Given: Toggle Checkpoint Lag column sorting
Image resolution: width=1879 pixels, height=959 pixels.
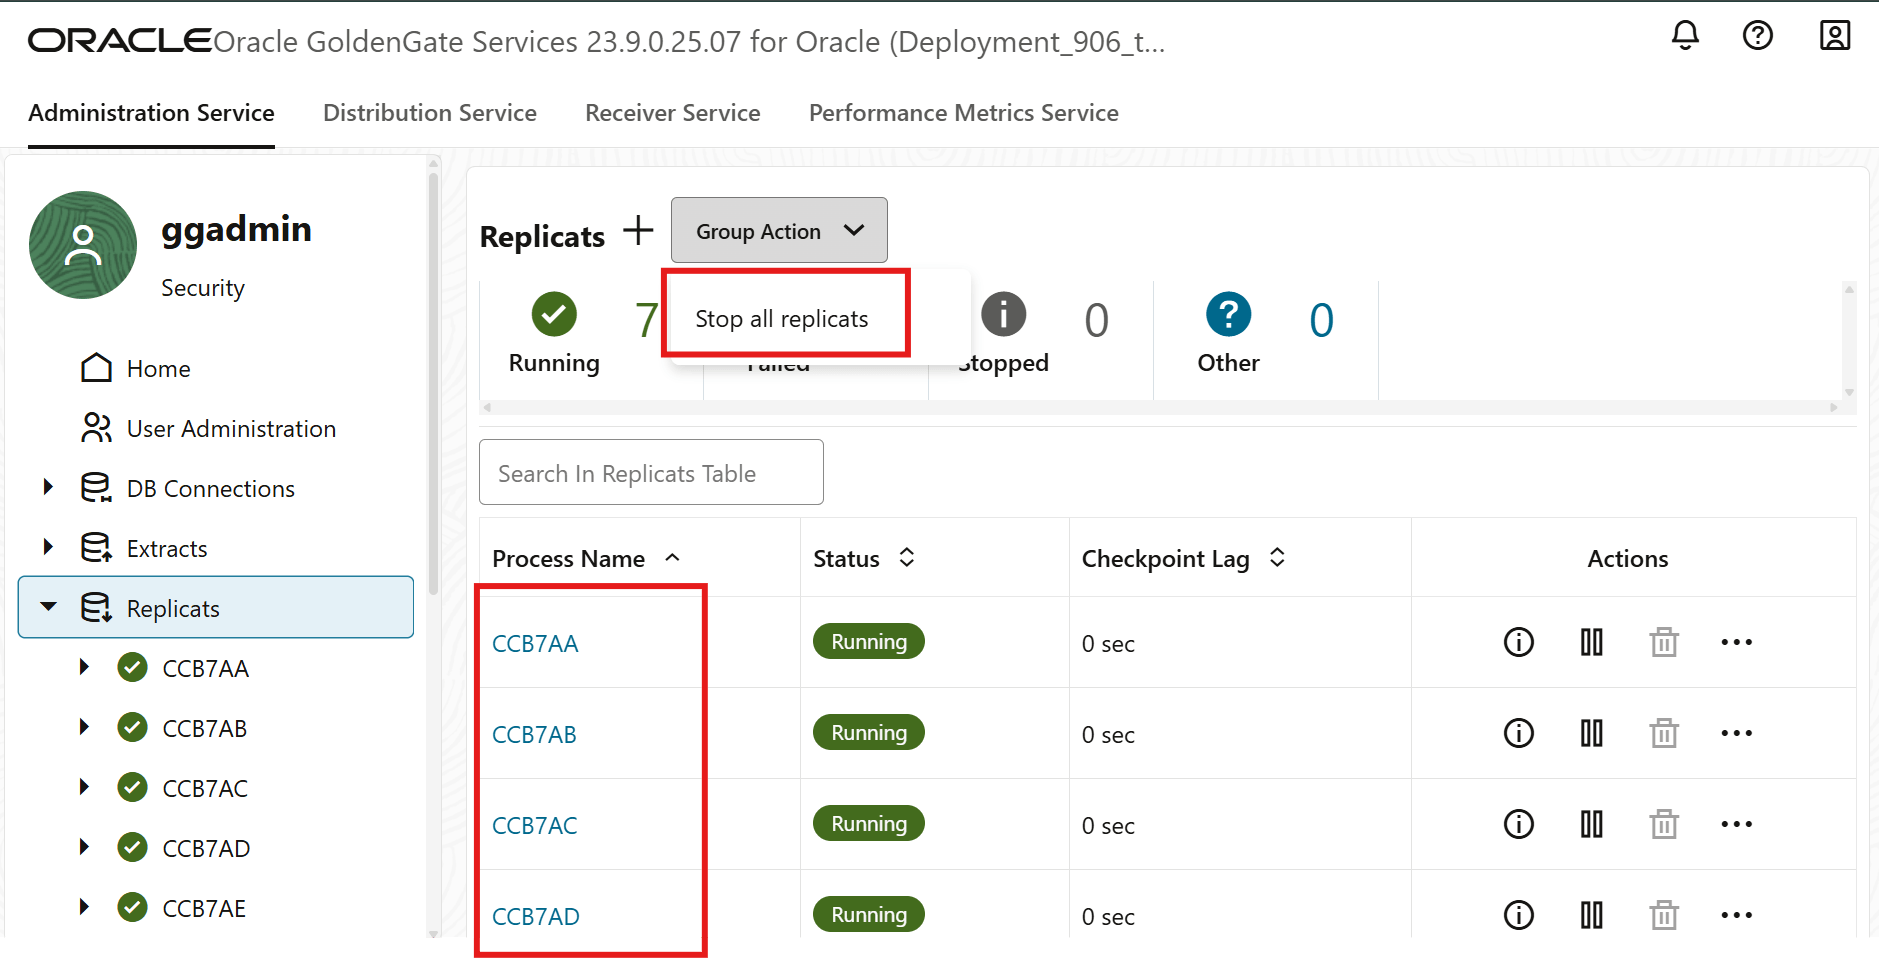Looking at the screenshot, I should tap(1277, 558).
